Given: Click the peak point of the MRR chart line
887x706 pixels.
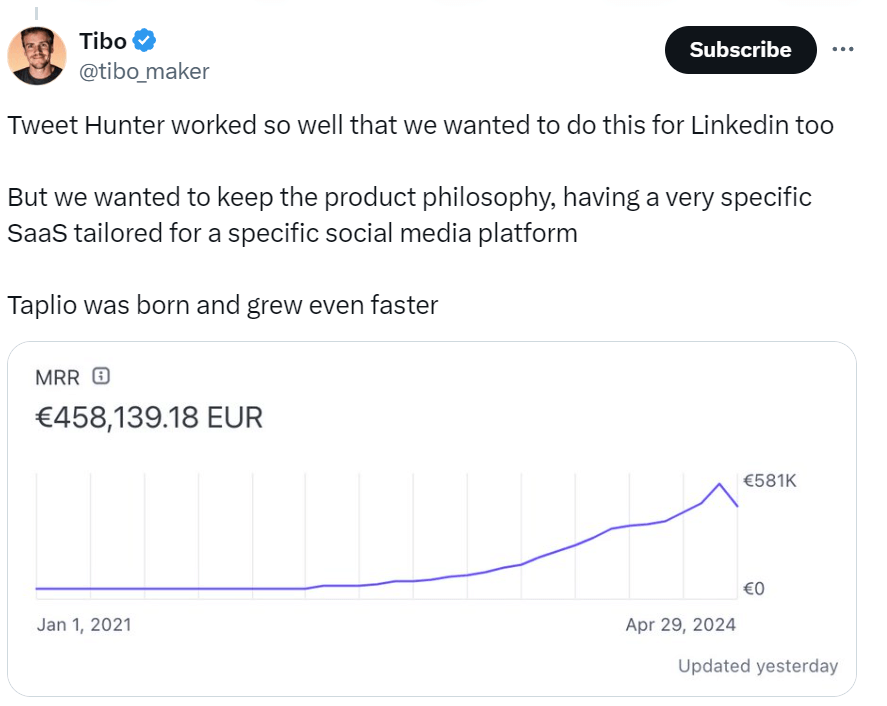Looking at the screenshot, I should [x=720, y=484].
